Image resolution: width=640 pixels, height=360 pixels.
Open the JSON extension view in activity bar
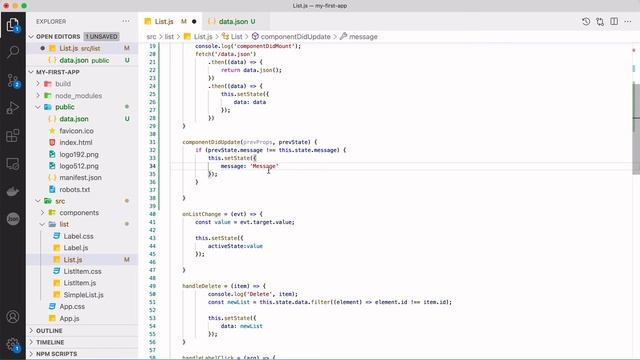tap(13, 219)
